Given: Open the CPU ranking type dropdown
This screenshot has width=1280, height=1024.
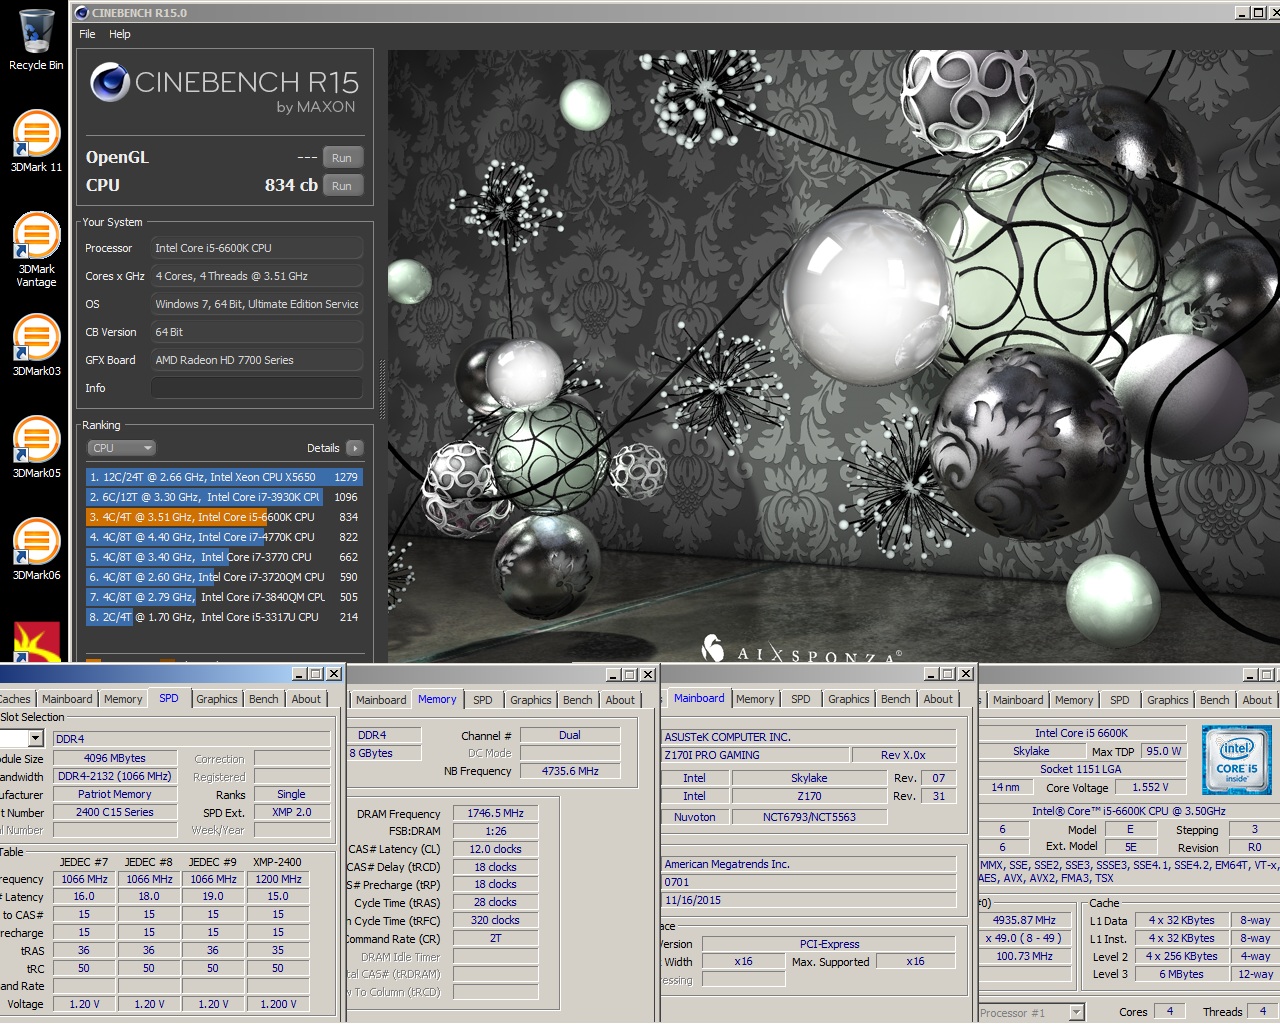Looking at the screenshot, I should pyautogui.click(x=121, y=448).
